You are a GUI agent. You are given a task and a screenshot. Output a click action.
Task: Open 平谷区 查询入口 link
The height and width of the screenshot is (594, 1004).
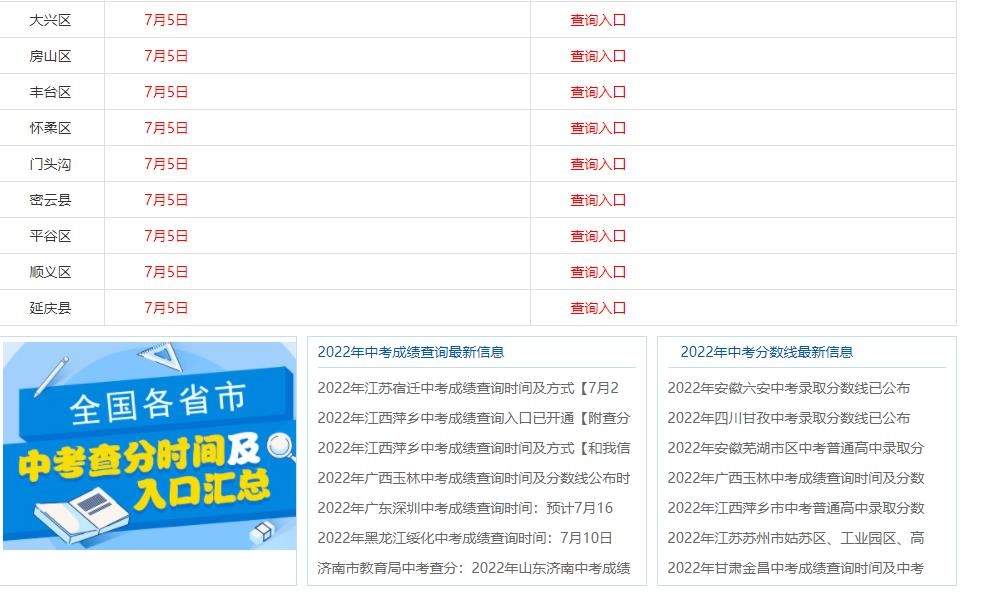[597, 236]
